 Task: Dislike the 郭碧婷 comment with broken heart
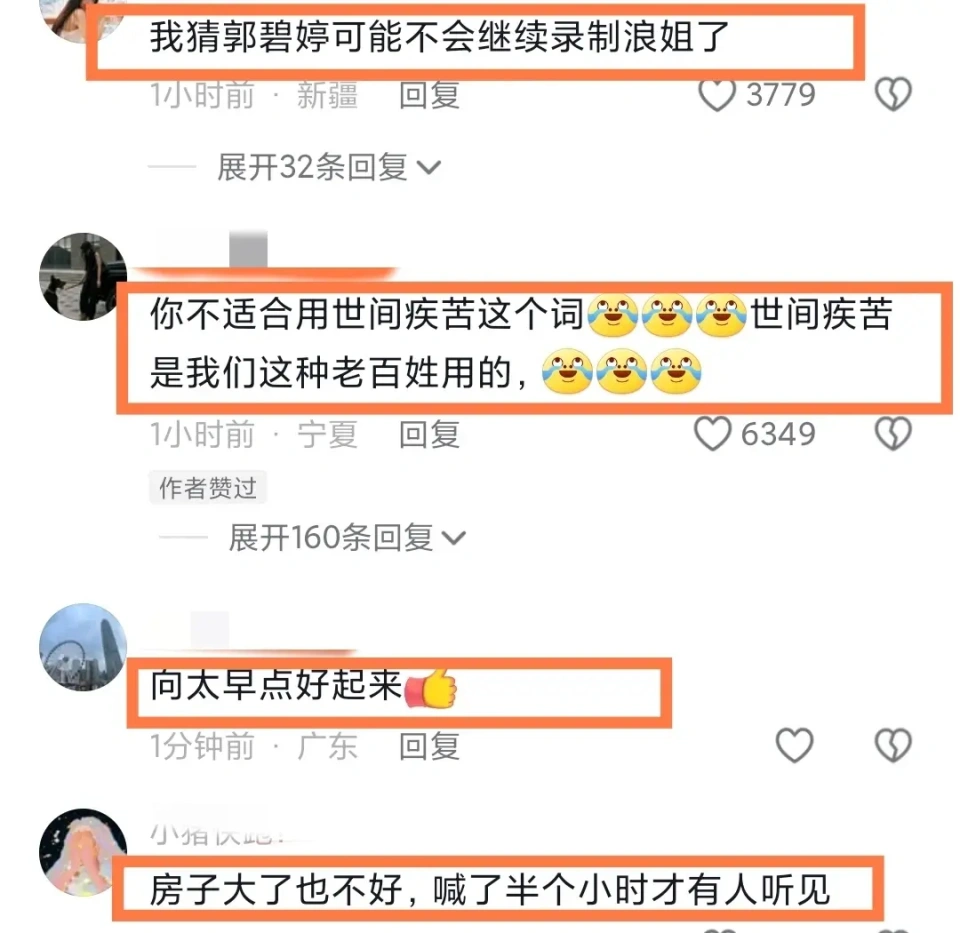click(893, 94)
